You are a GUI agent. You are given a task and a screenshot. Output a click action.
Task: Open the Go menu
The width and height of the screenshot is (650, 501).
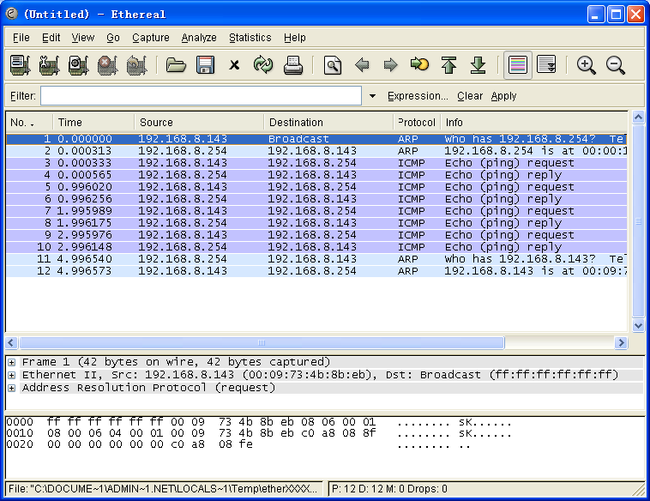[x=113, y=38]
